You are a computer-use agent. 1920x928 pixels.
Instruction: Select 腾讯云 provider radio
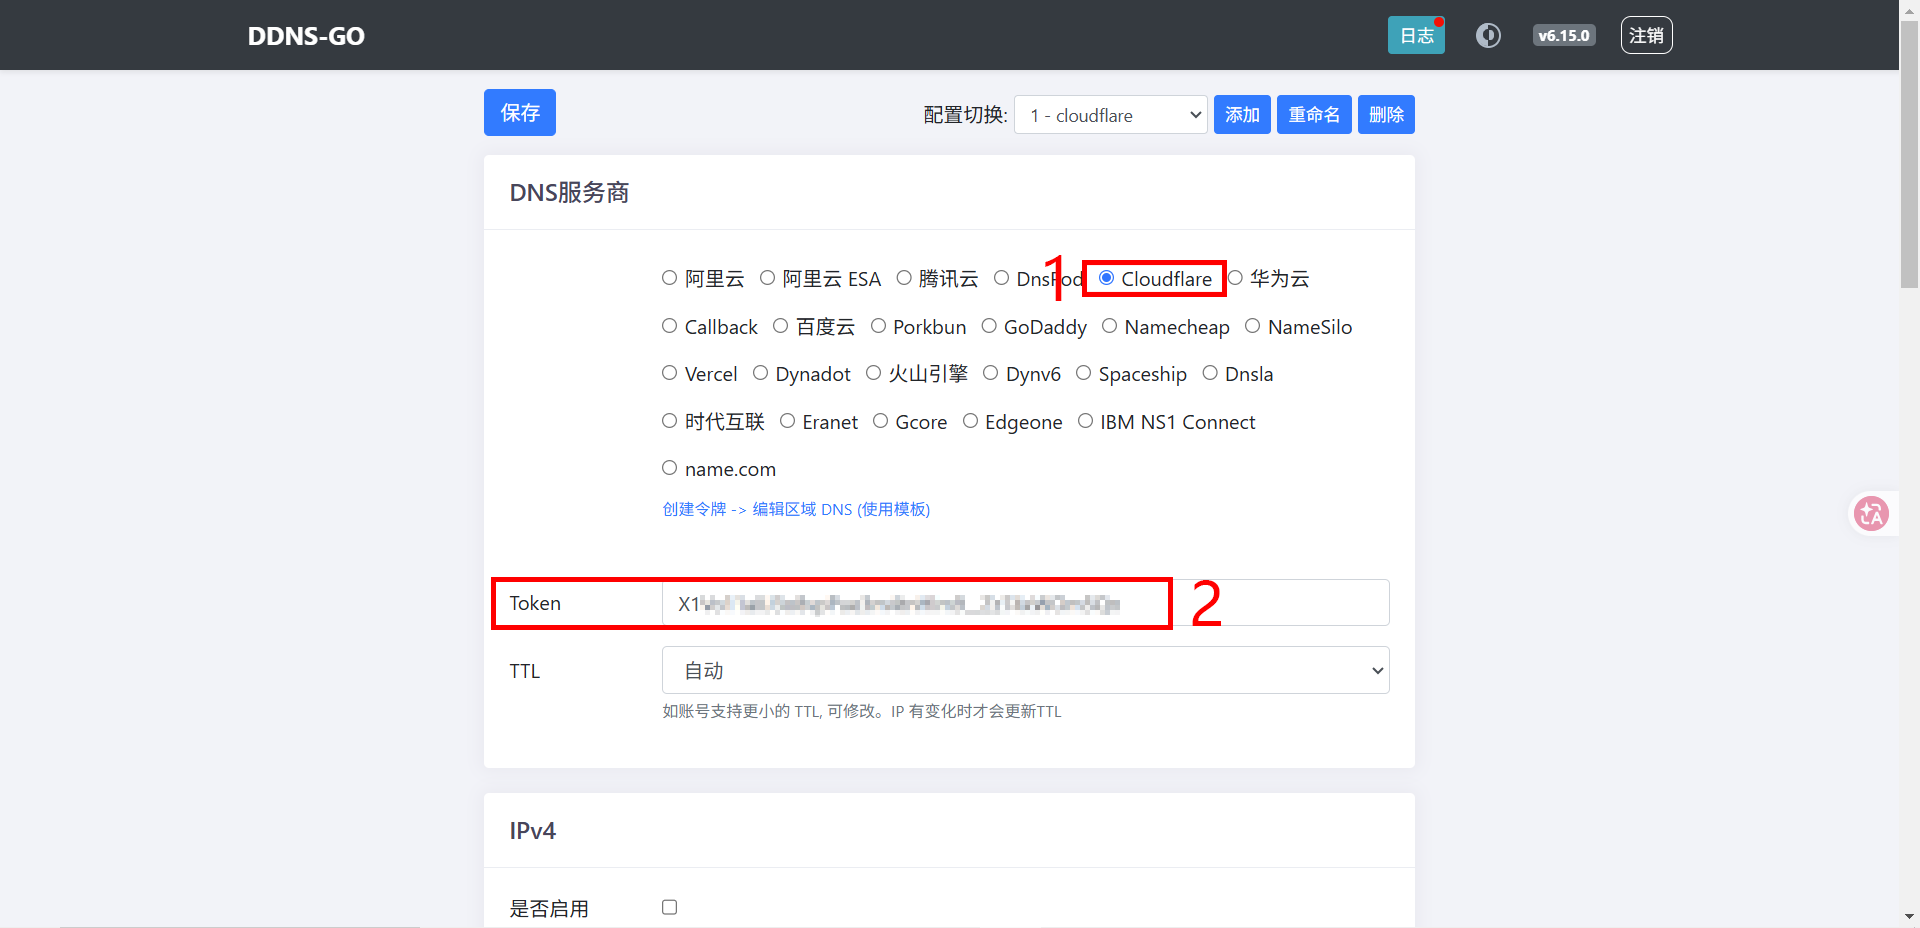pyautogui.click(x=904, y=278)
